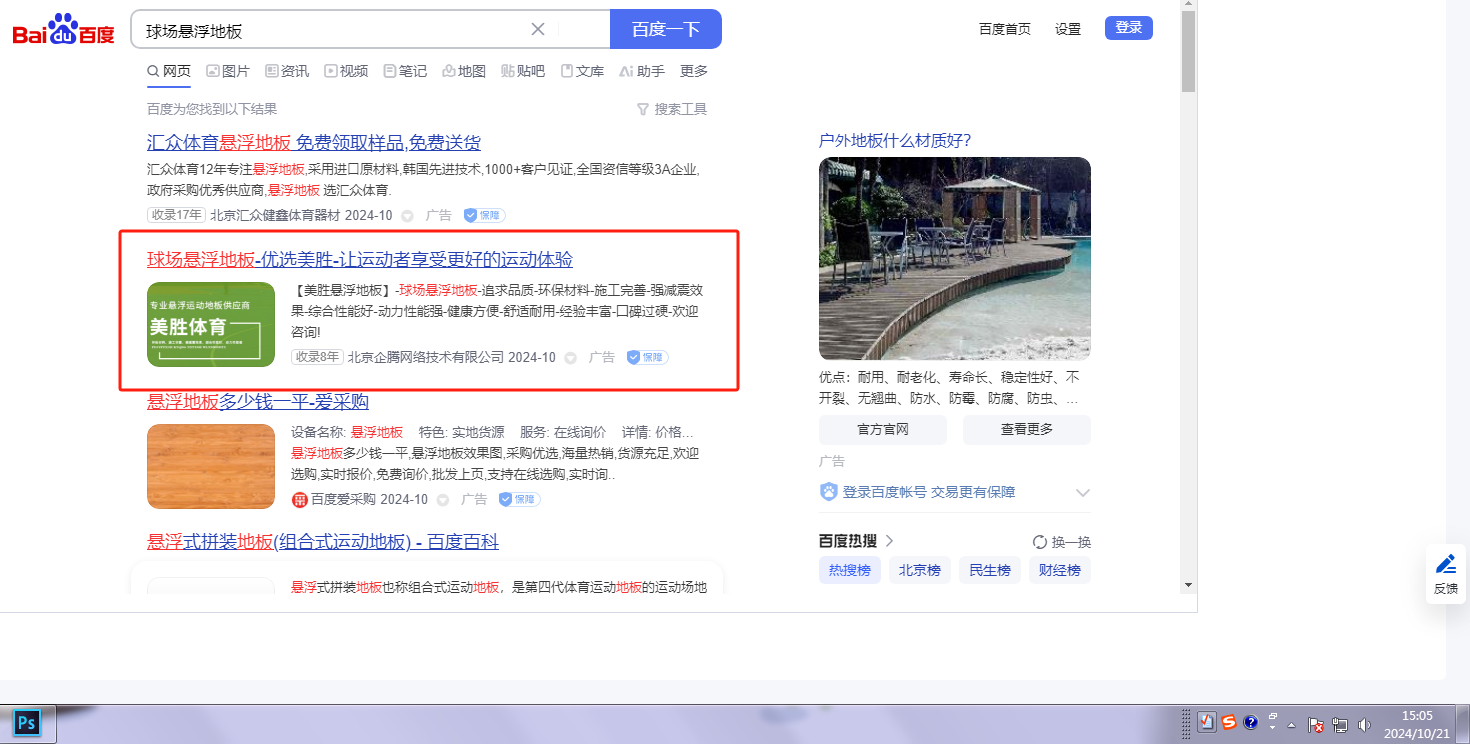Switch to the 资讯 tab
This screenshot has width=1470, height=744.
click(x=287, y=71)
